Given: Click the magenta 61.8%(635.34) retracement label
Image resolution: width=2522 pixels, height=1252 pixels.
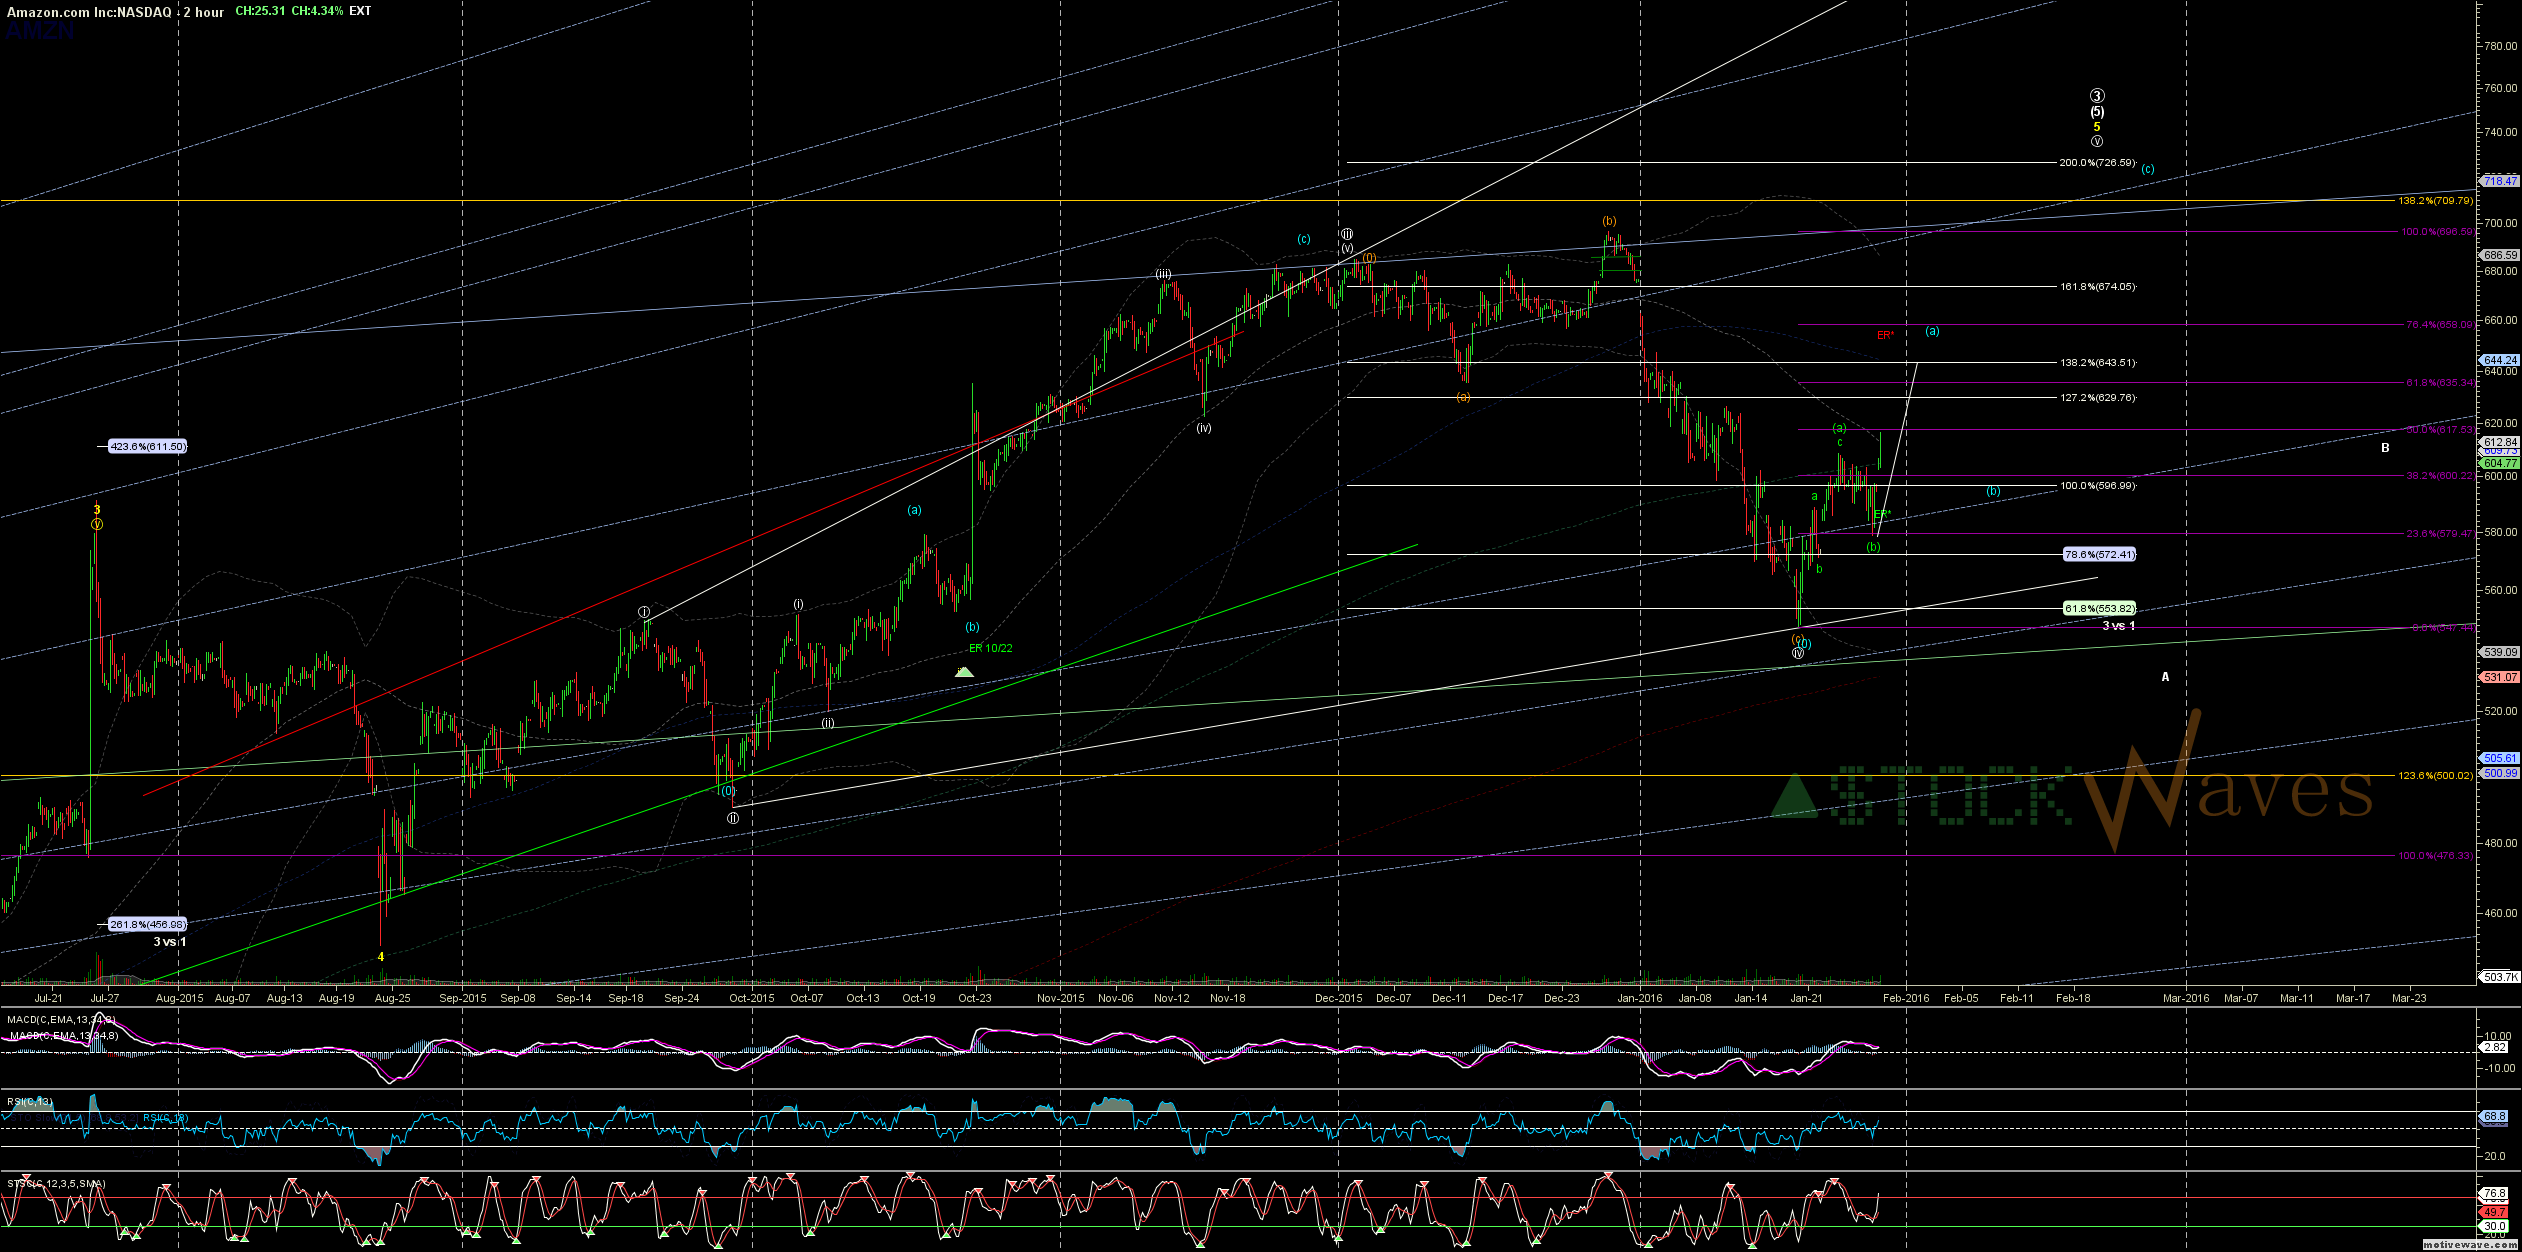Looking at the screenshot, I should tap(2439, 382).
